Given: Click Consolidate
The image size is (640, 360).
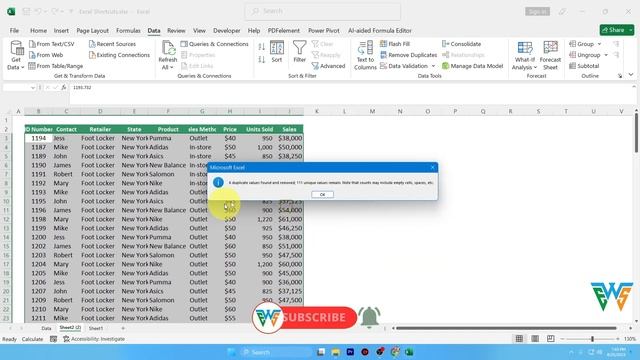Looking at the screenshot, I should (x=461, y=44).
